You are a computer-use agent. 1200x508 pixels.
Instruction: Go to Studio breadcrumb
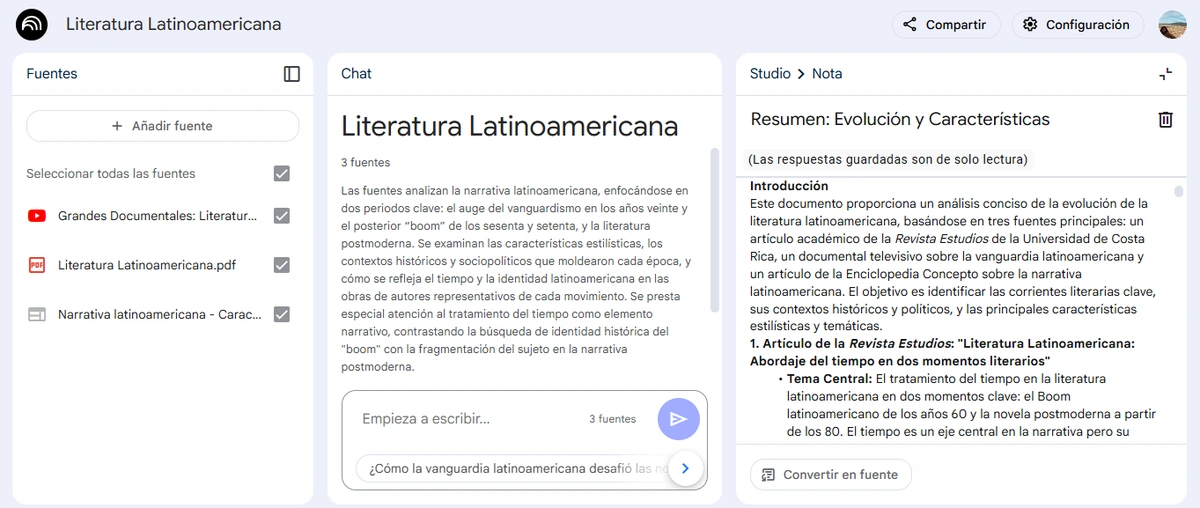(770, 74)
